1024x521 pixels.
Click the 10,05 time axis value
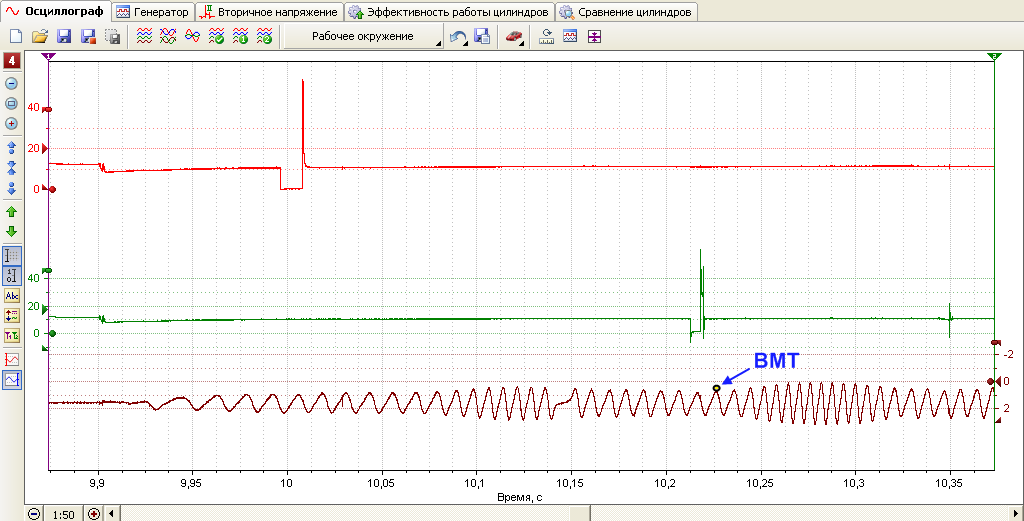[x=381, y=483]
